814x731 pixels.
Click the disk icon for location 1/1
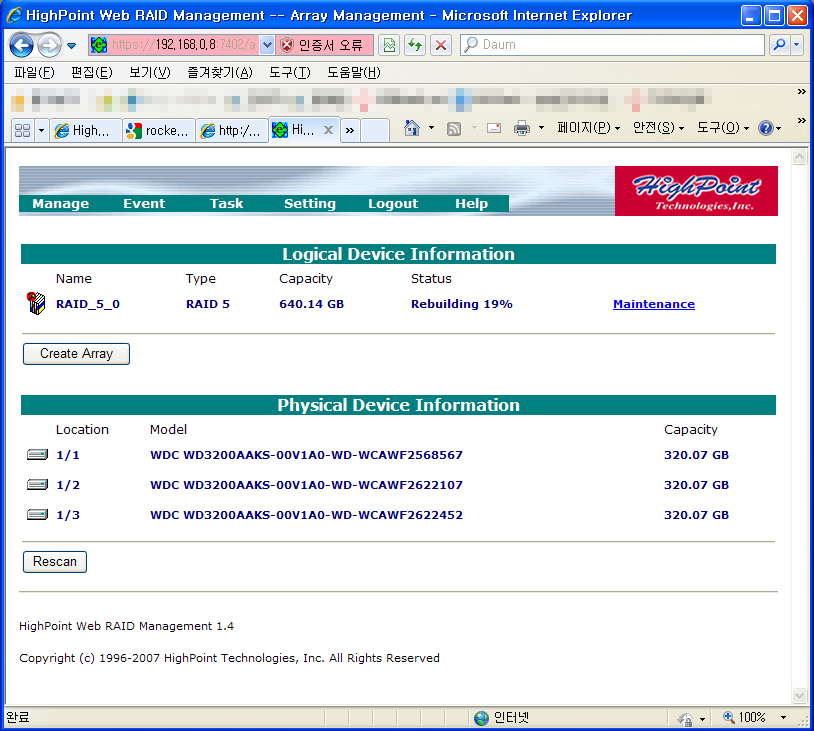tap(37, 455)
